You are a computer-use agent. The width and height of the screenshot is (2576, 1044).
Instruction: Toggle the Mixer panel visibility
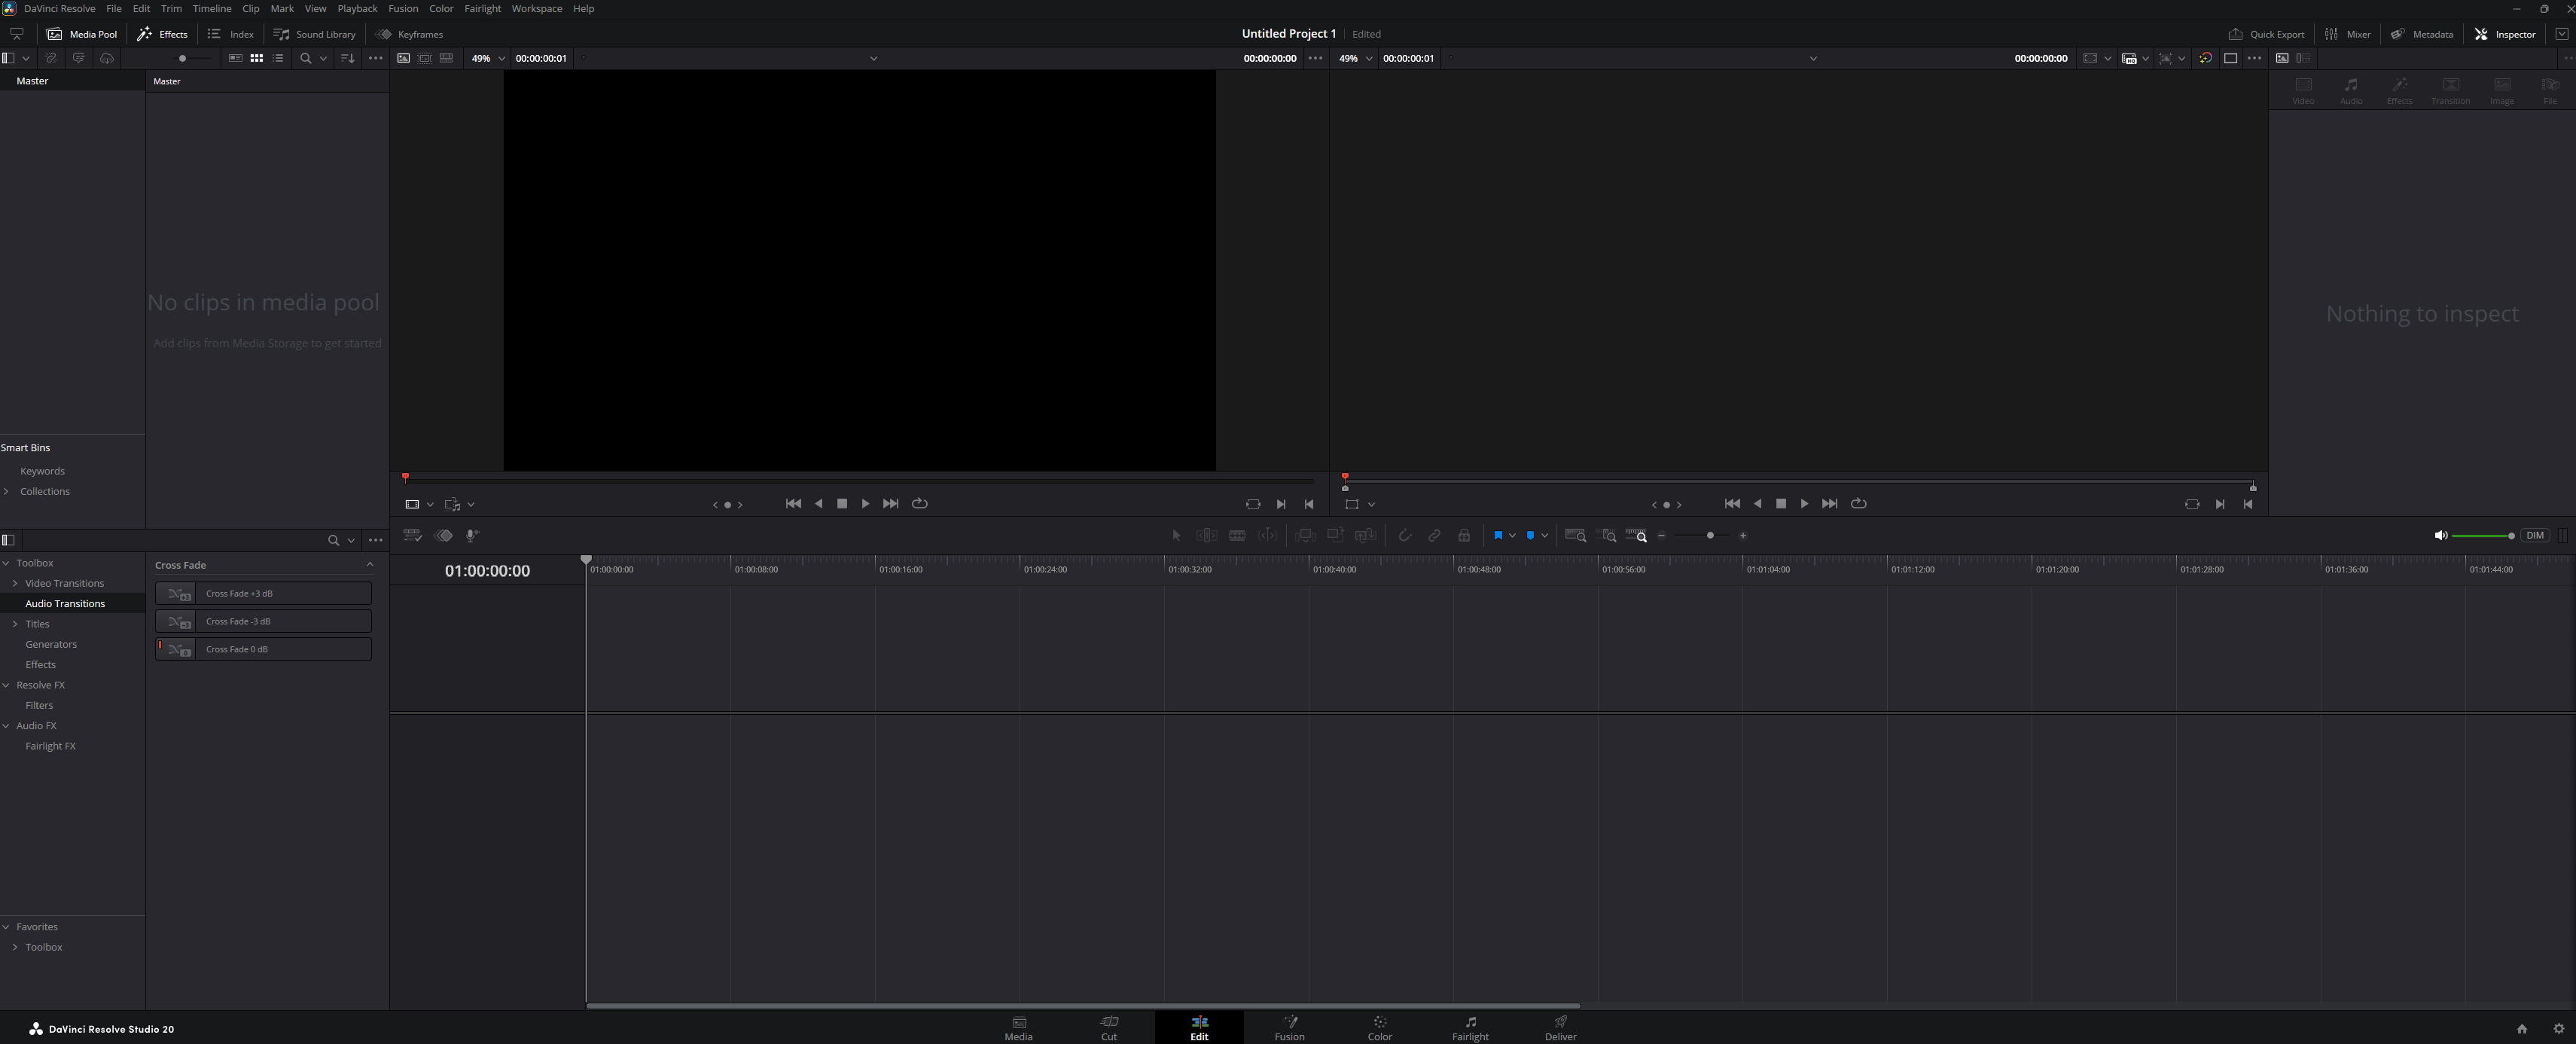pos(2347,33)
